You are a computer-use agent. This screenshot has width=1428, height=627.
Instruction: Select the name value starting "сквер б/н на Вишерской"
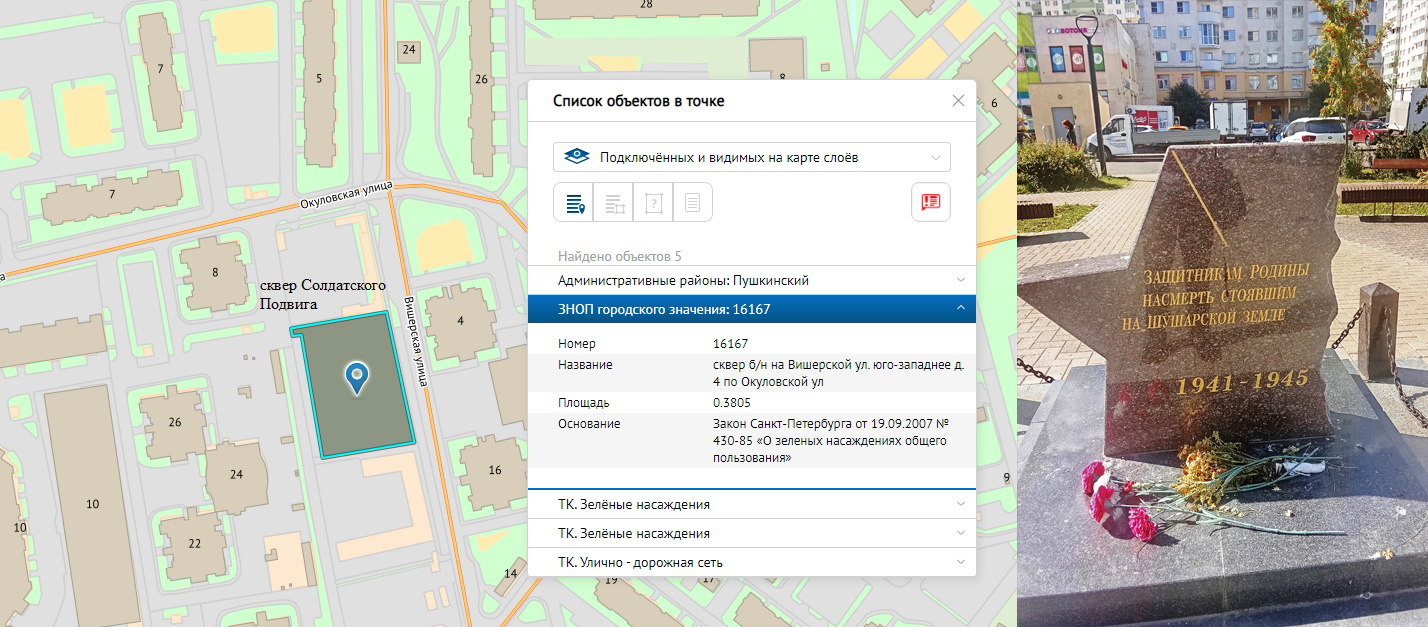coord(838,373)
